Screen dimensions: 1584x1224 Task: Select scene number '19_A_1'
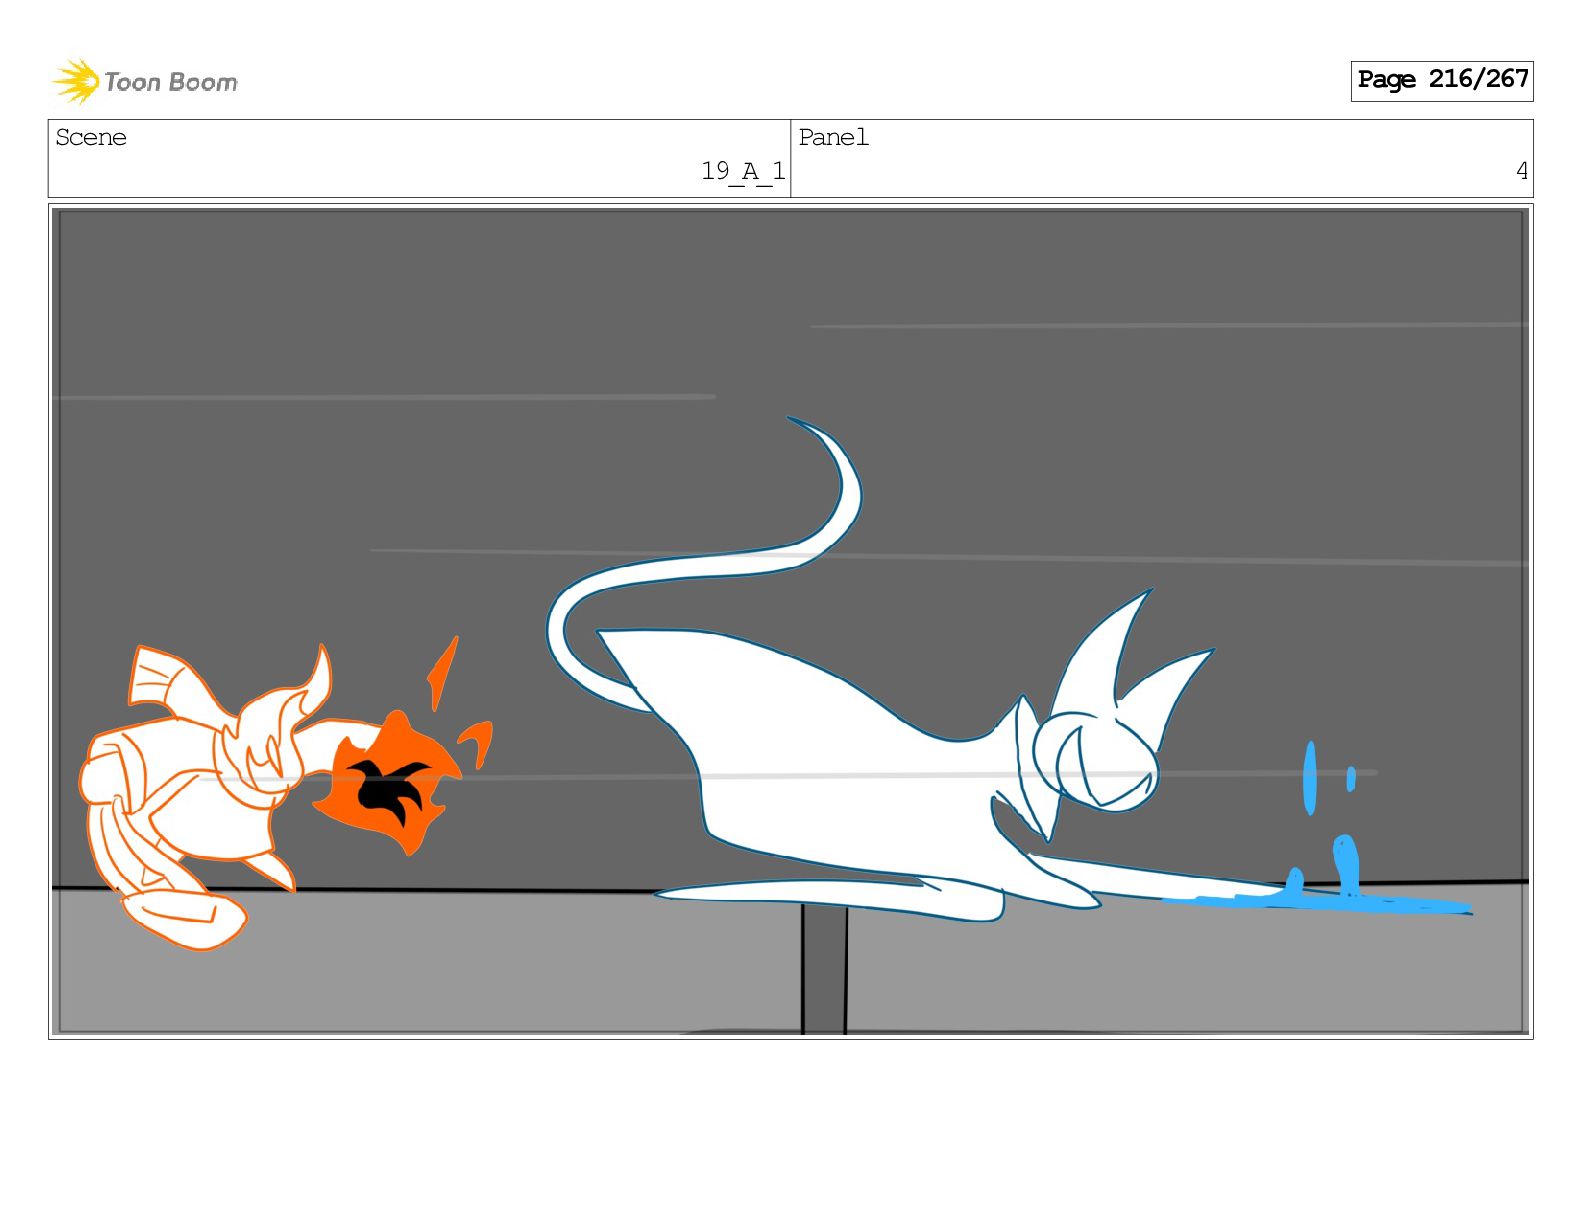743,172
